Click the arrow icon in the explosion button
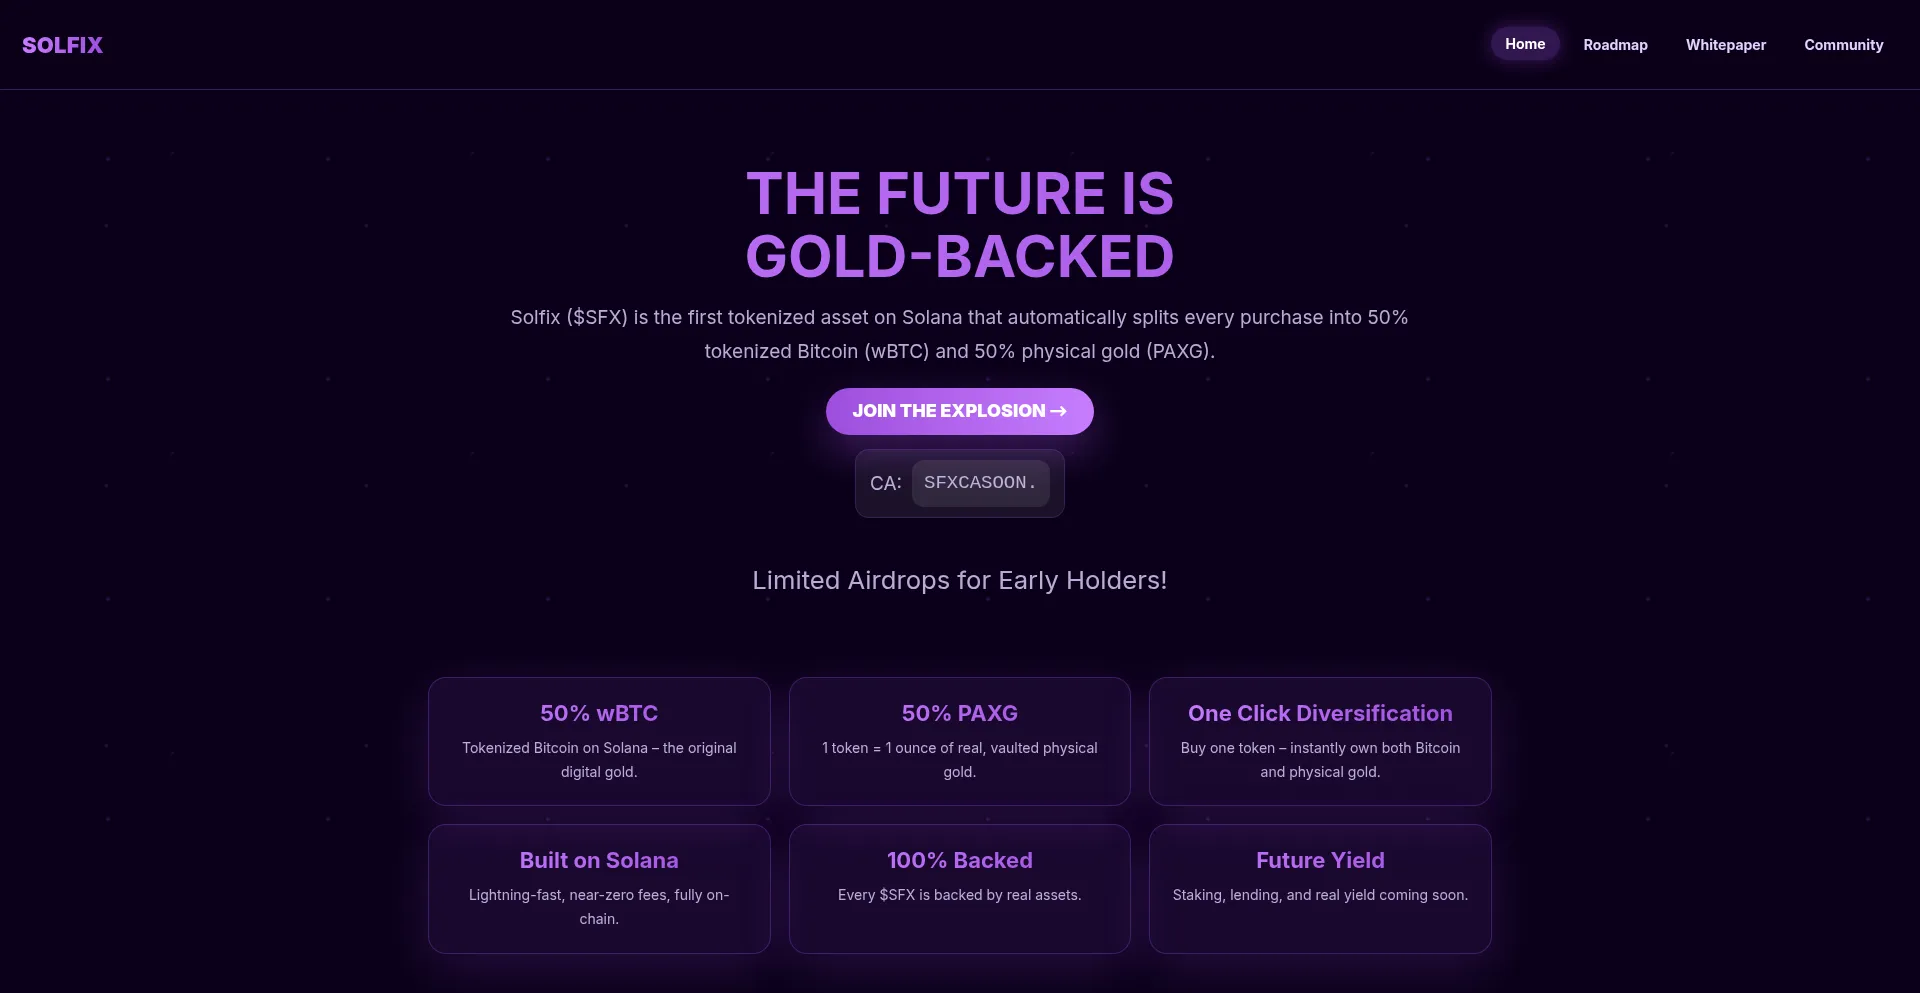Image resolution: width=1920 pixels, height=993 pixels. click(1057, 411)
